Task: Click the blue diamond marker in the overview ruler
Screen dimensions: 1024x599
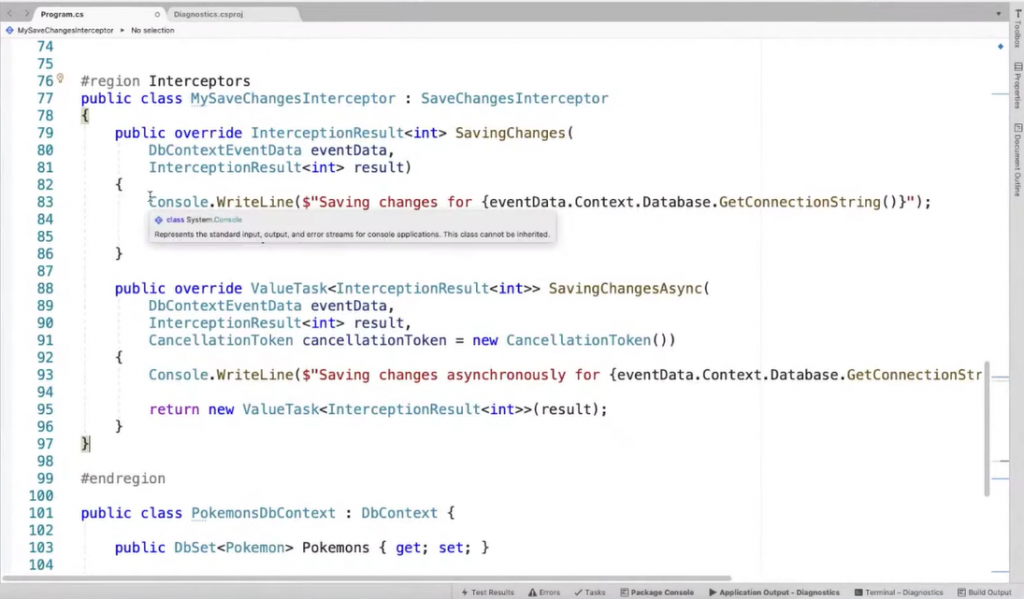Action: tap(1000, 46)
